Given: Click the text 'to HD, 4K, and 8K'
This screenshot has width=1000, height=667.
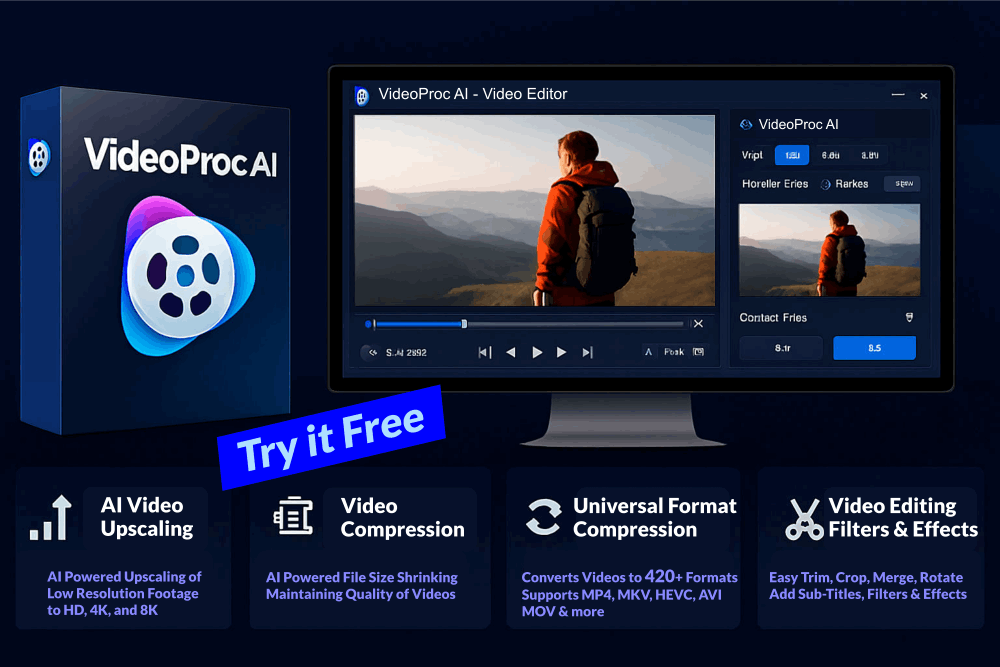Looking at the screenshot, I should tap(103, 610).
